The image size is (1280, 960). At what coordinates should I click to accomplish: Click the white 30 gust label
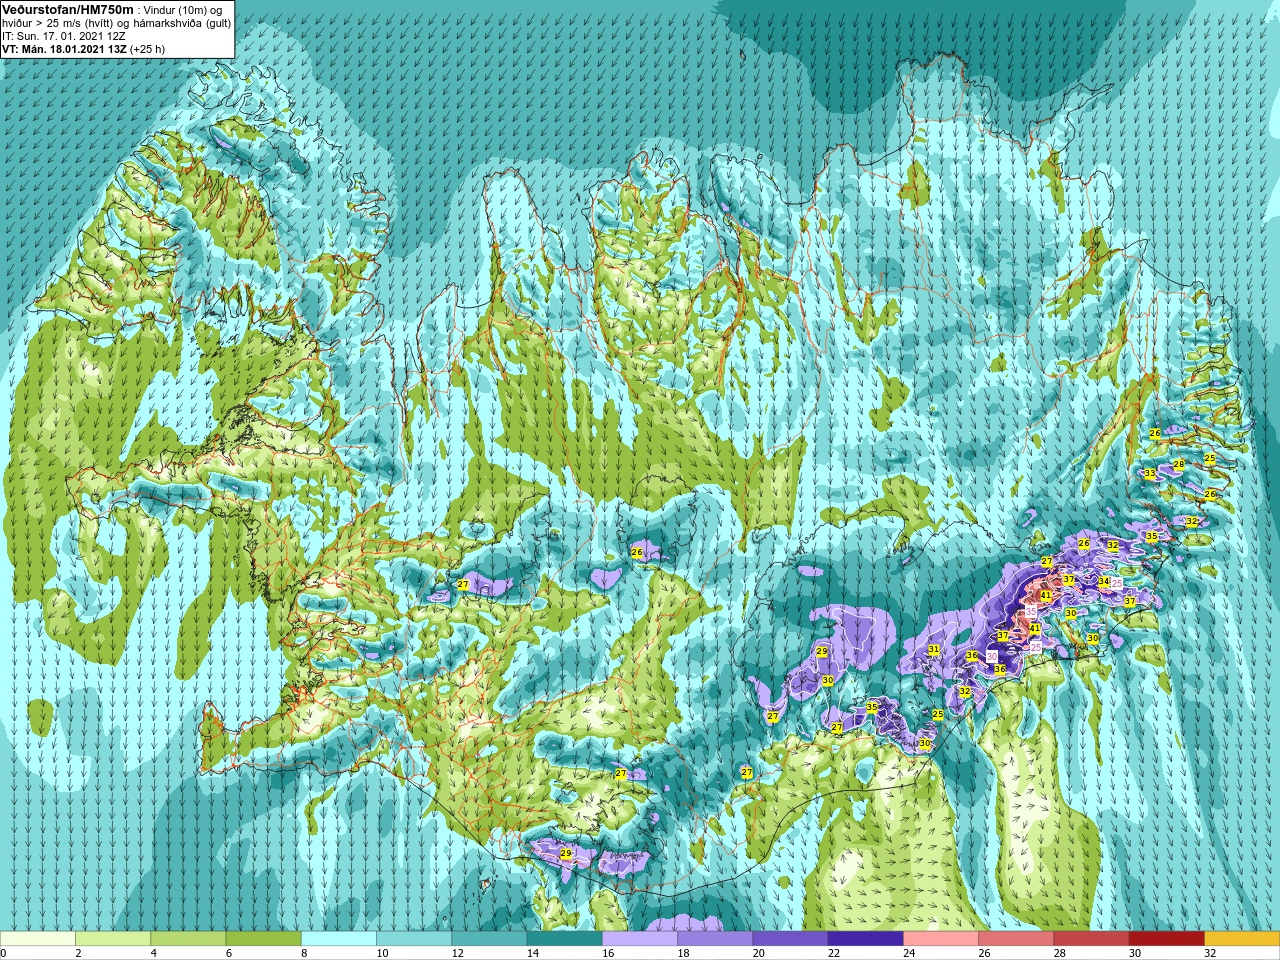click(x=992, y=656)
